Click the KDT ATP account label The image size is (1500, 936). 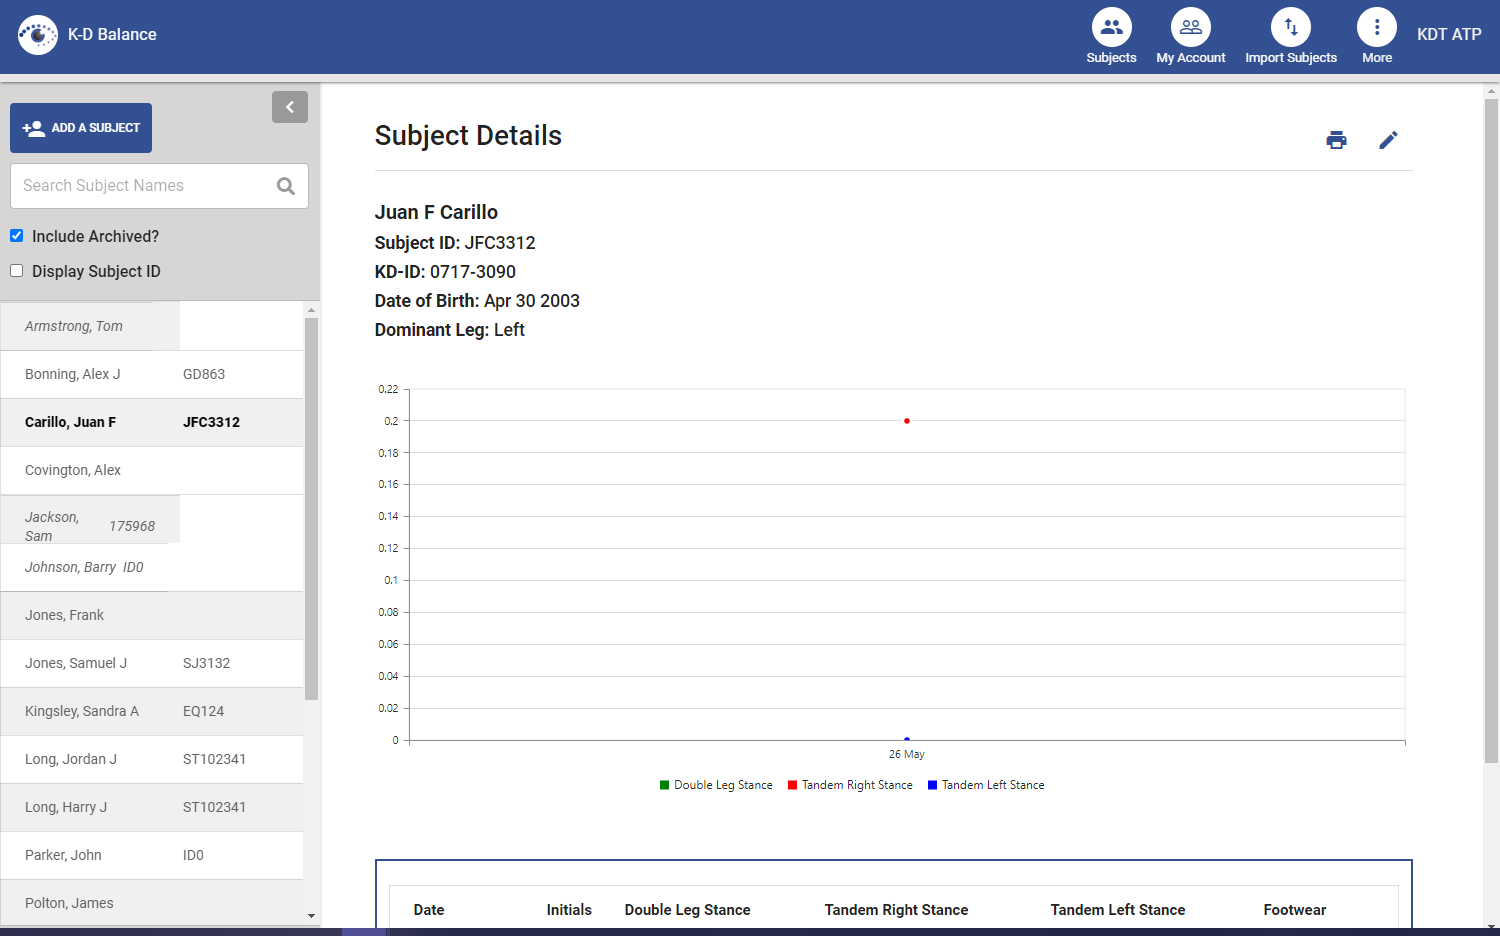point(1449,34)
